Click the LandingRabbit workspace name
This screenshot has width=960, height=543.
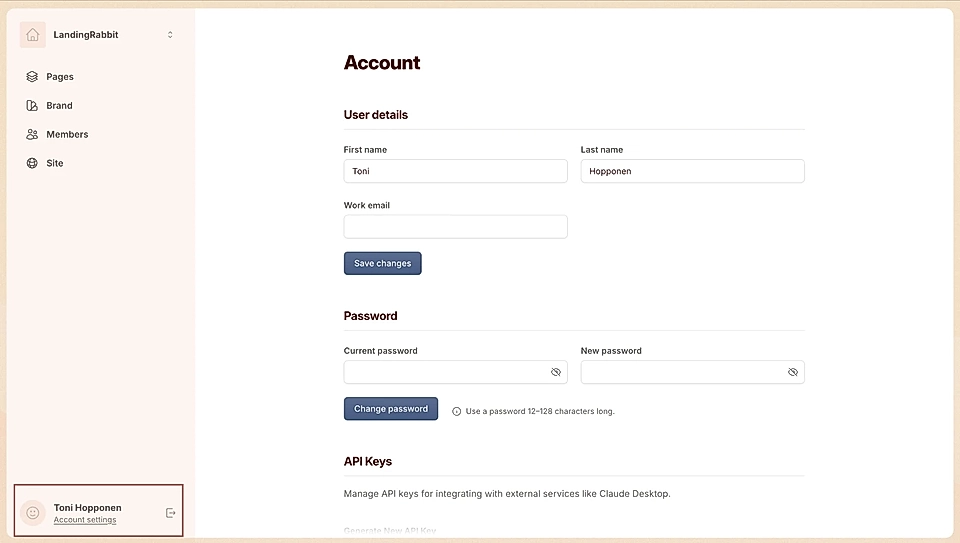click(86, 35)
